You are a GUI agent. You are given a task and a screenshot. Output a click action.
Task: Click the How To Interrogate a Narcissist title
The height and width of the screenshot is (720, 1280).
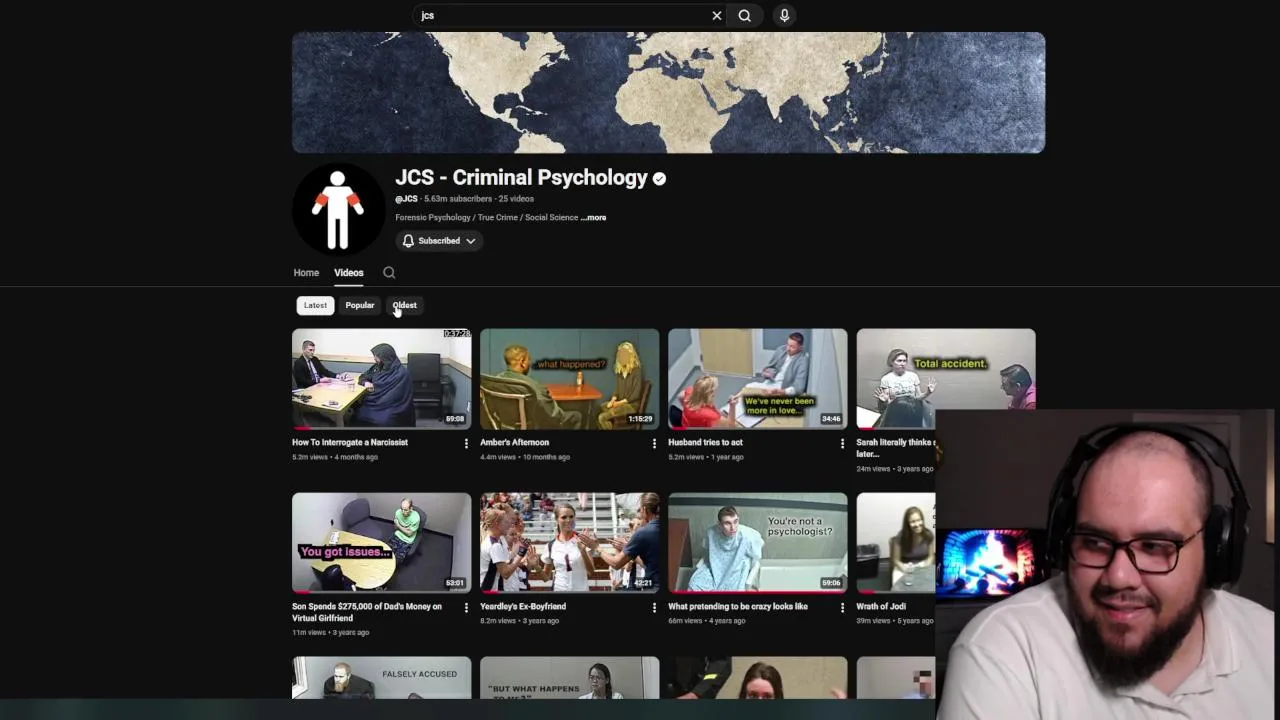coord(350,442)
